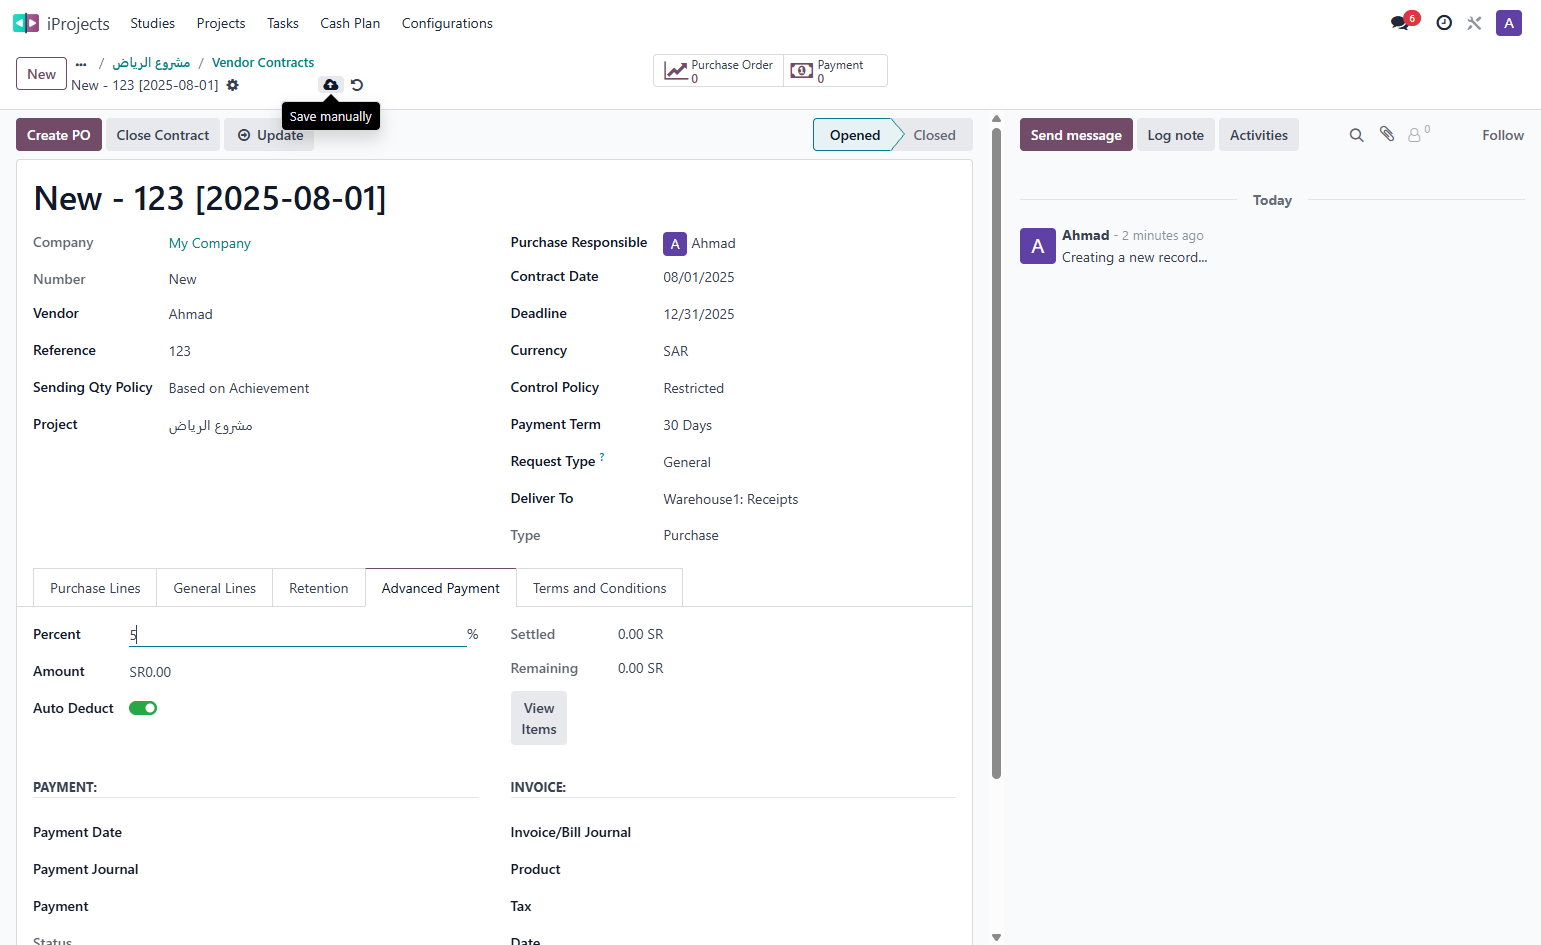1541x945 pixels.
Task: Click the Log note button
Action: click(x=1176, y=135)
